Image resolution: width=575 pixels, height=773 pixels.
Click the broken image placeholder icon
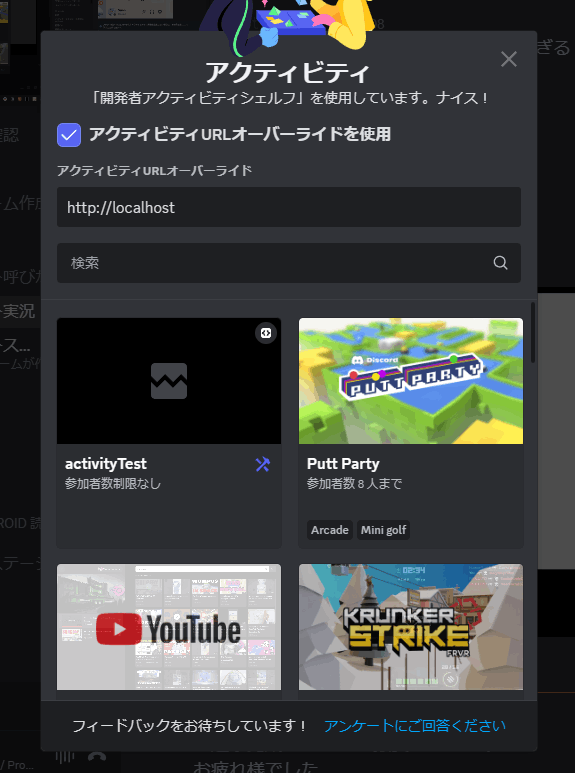point(169,381)
